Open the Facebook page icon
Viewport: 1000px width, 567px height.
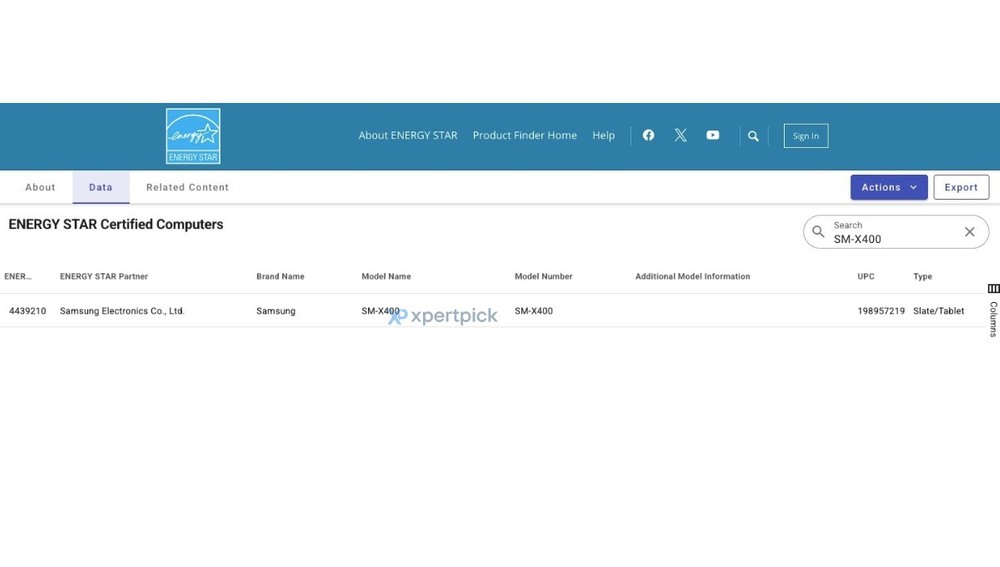(648, 135)
